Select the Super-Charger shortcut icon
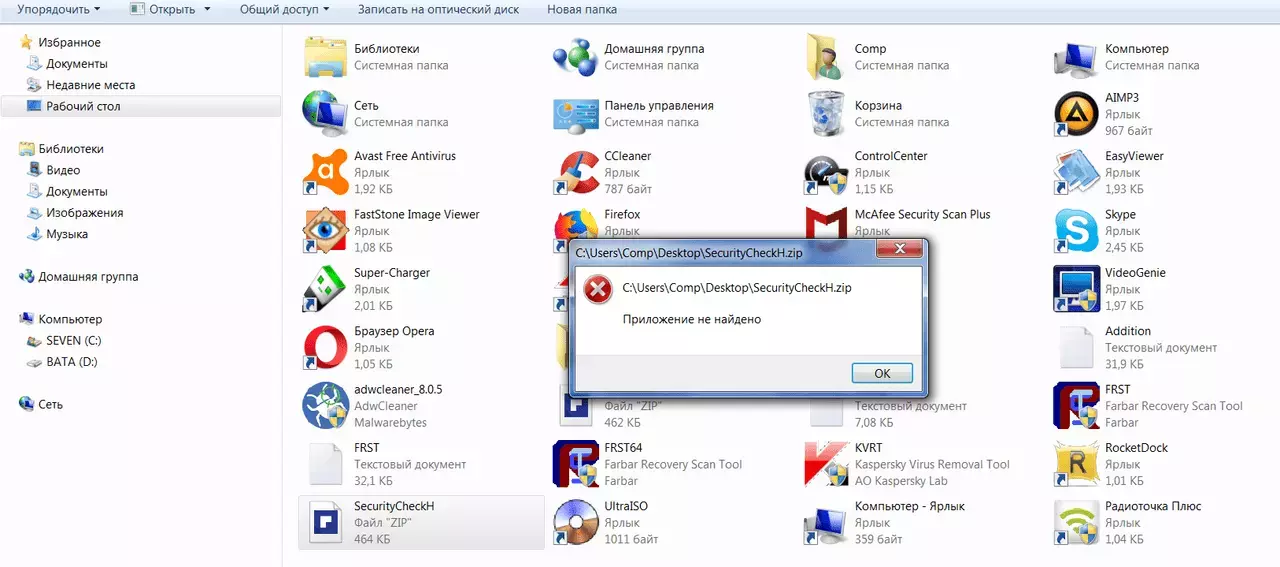This screenshot has width=1280, height=567. pos(325,289)
